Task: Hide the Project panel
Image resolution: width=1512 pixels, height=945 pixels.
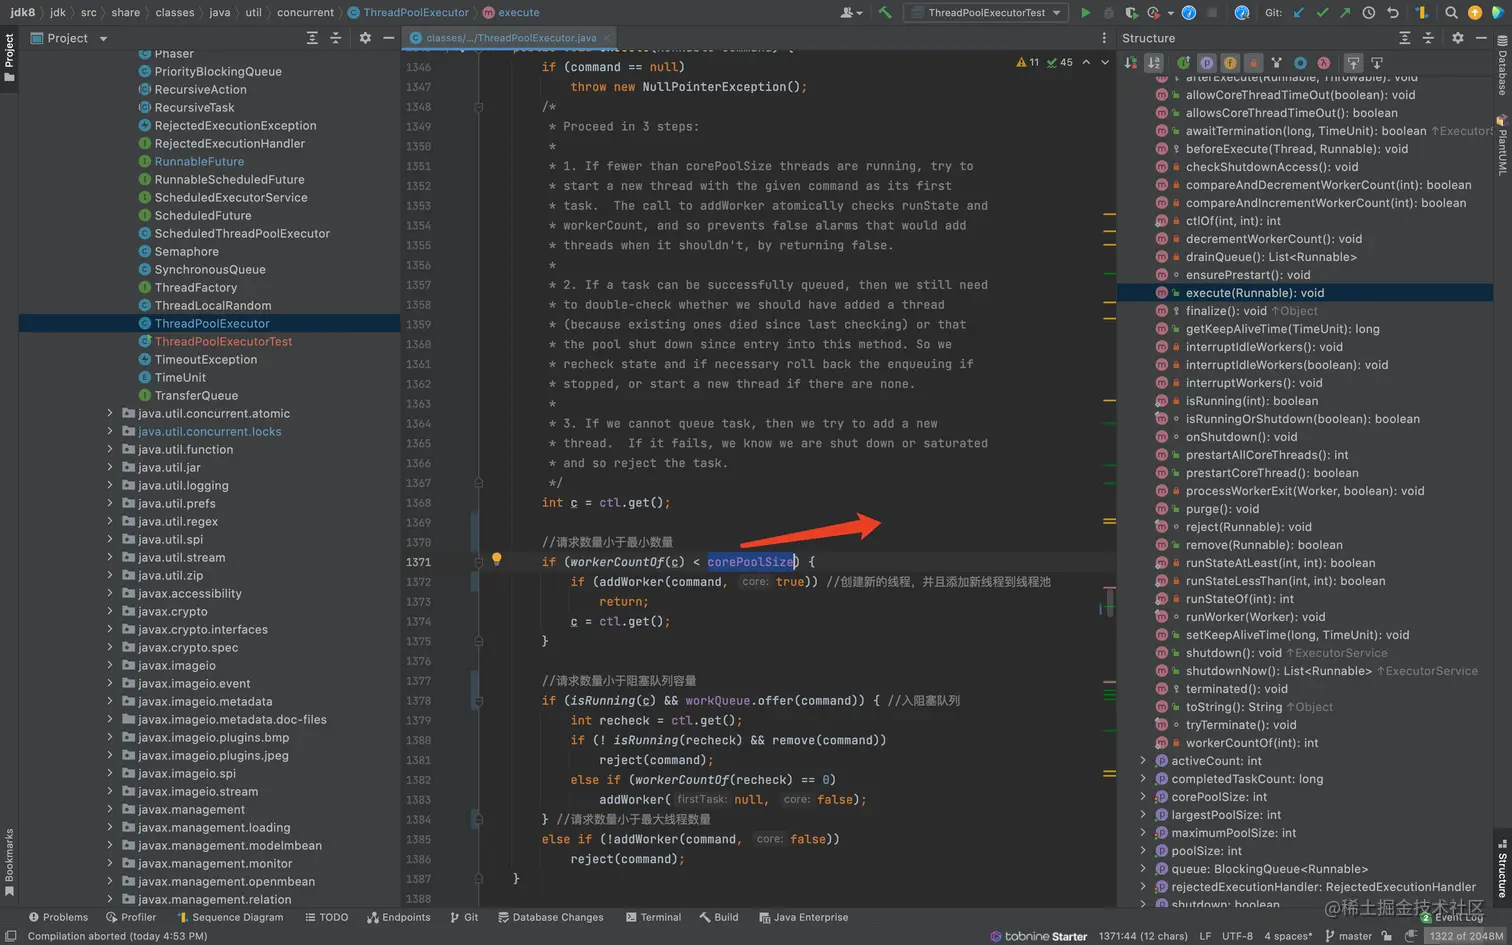Action: click(x=389, y=38)
